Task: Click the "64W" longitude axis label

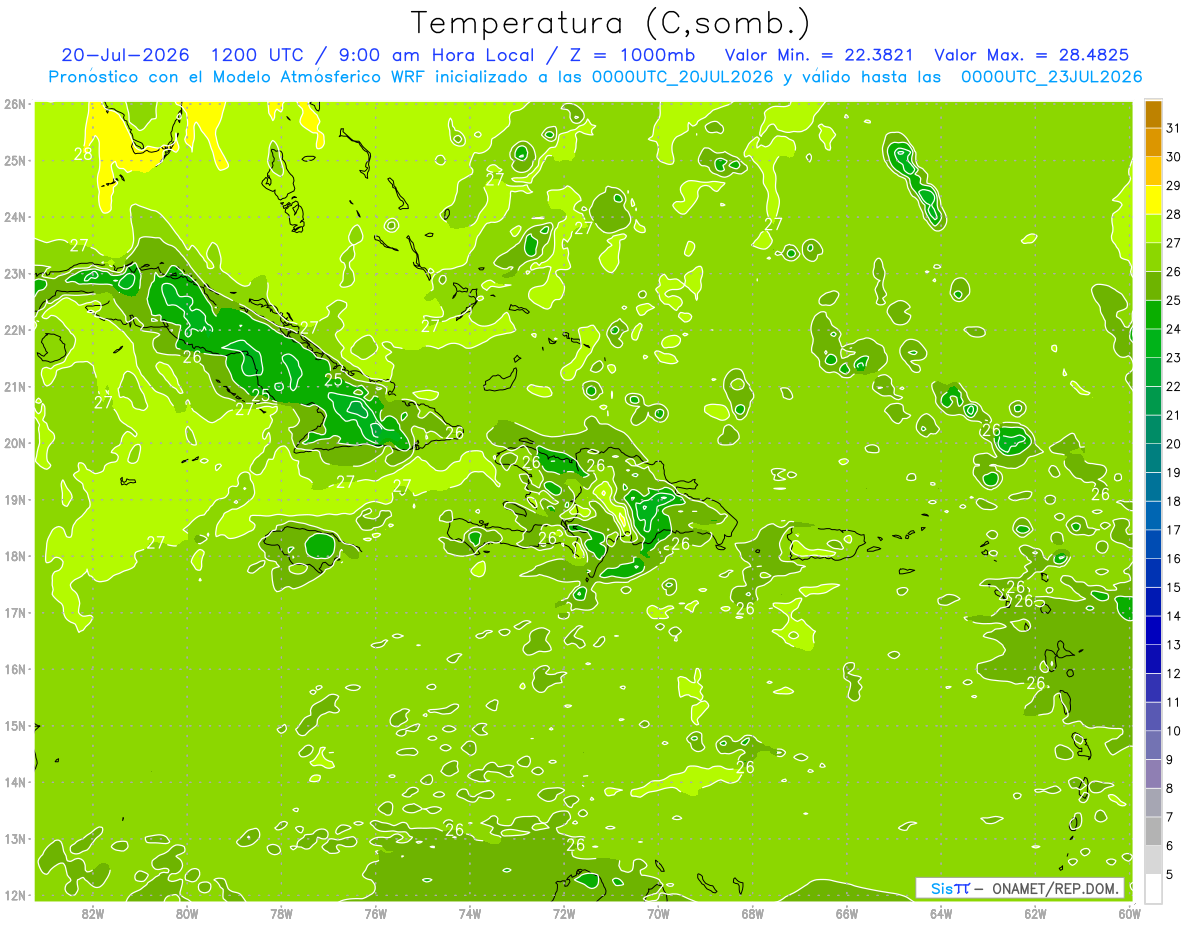Action: 941,912
